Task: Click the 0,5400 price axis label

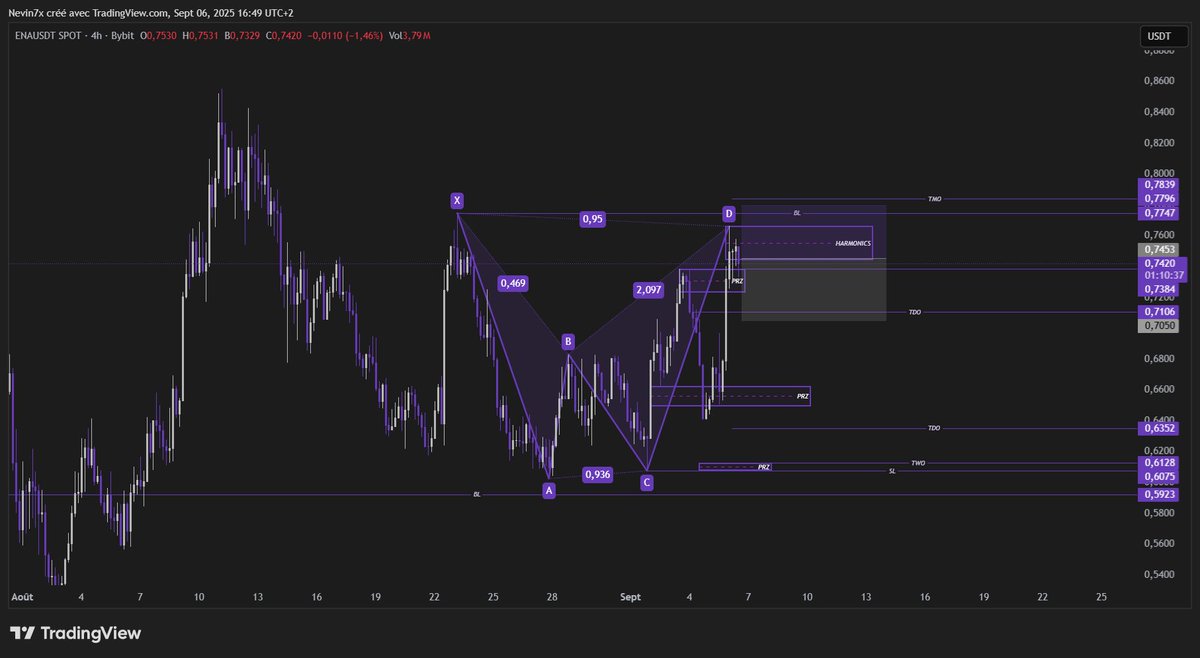Action: 1159,574
